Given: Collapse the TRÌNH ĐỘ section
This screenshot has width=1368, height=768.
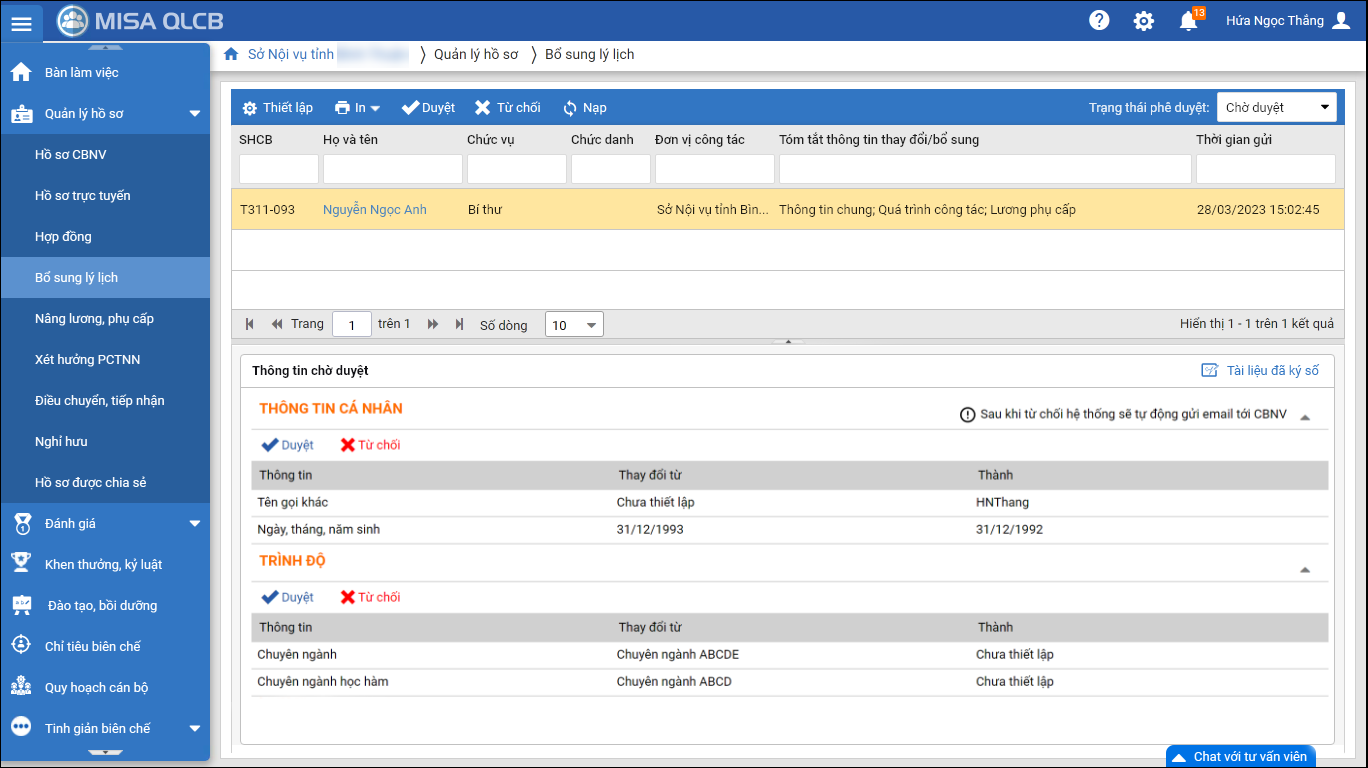Looking at the screenshot, I should 1305,570.
